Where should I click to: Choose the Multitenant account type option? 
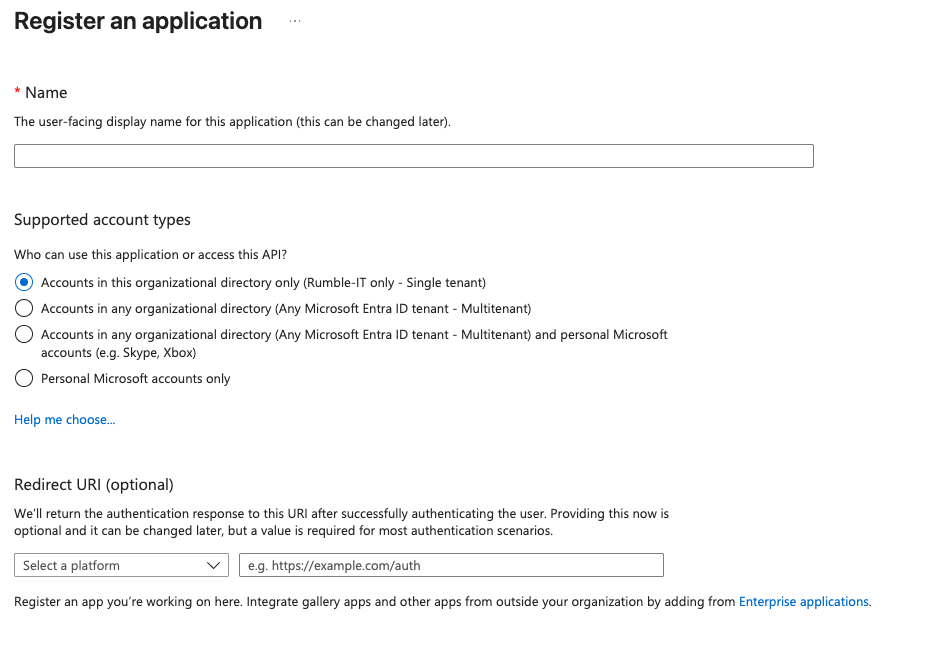23,308
